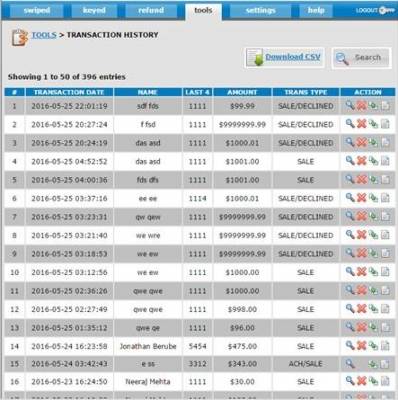
Task: Go to the refund tab
Action: coord(151,10)
